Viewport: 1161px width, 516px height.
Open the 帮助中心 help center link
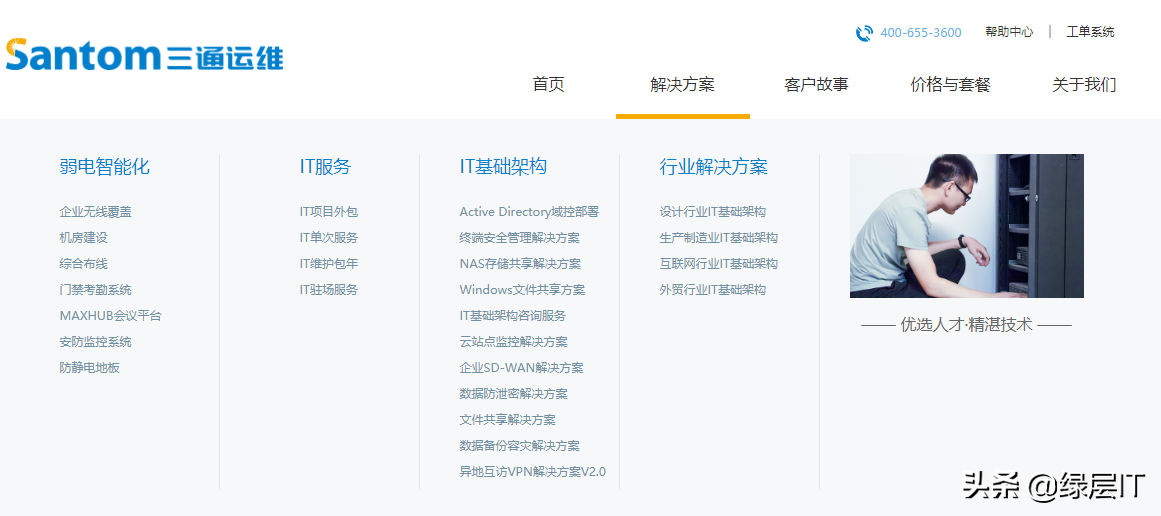click(1009, 32)
